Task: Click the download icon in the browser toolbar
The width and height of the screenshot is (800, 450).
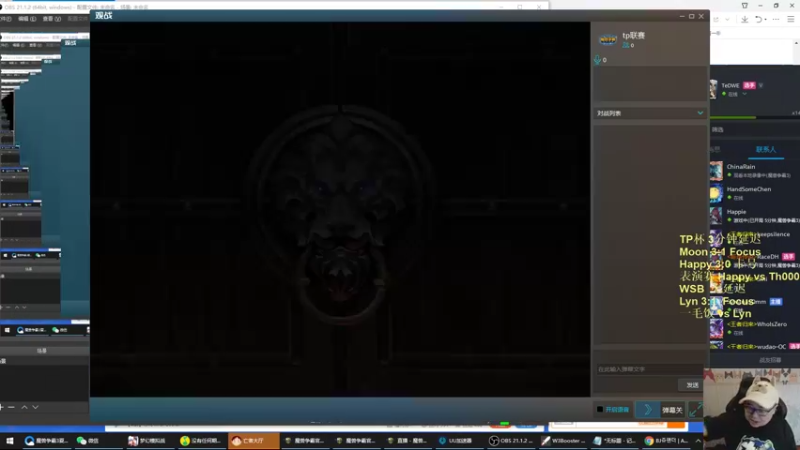Action: pos(744,19)
